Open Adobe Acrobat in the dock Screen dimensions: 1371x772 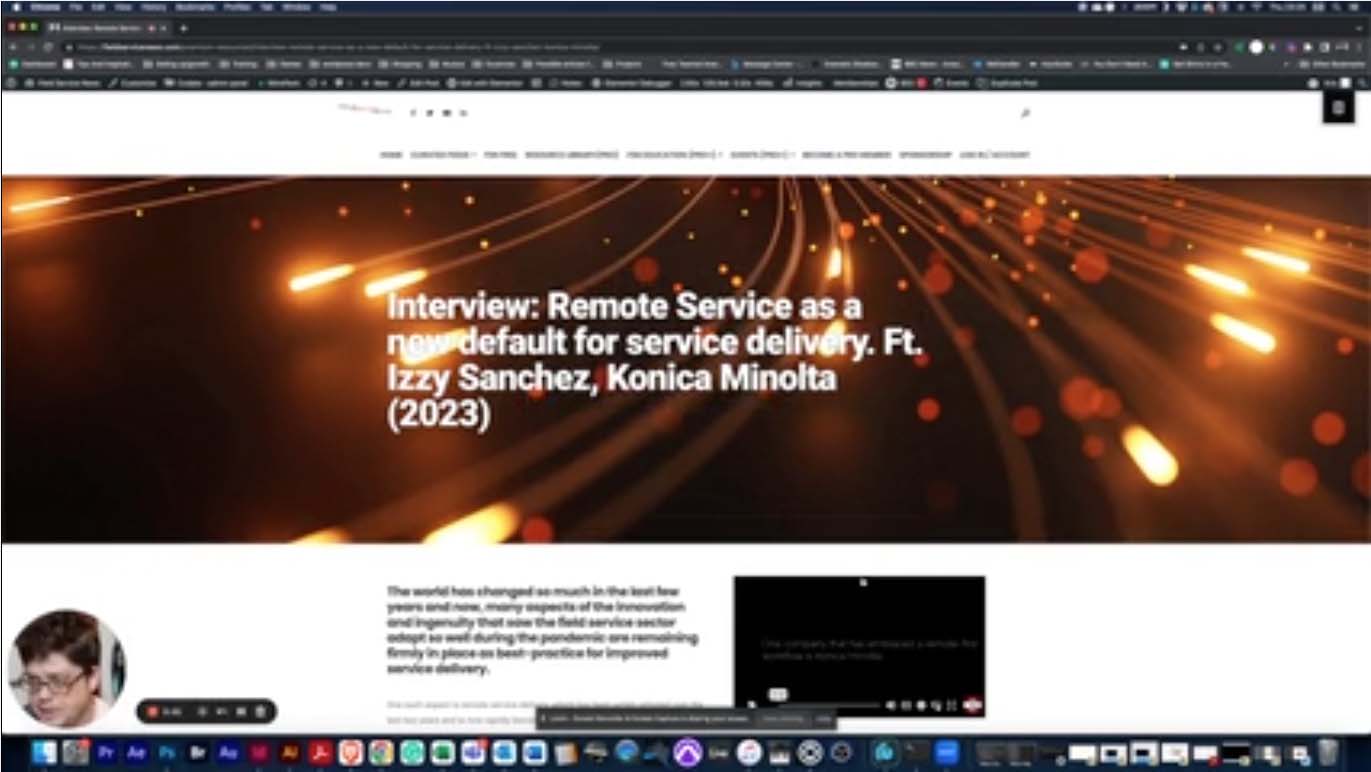coord(321,752)
